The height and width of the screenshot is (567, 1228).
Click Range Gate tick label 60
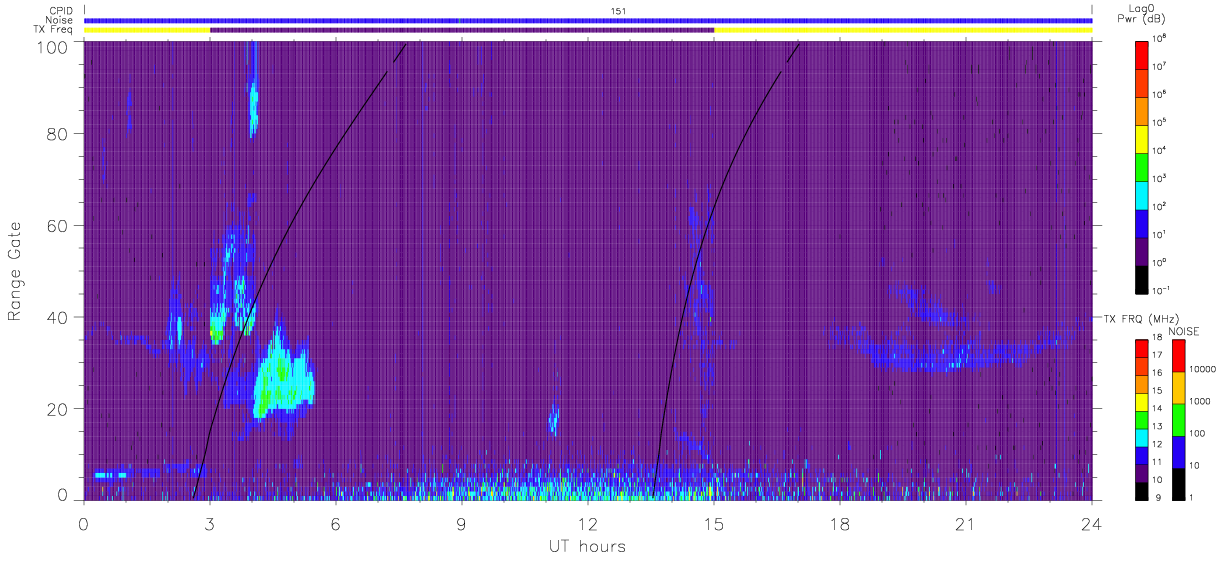click(x=57, y=225)
